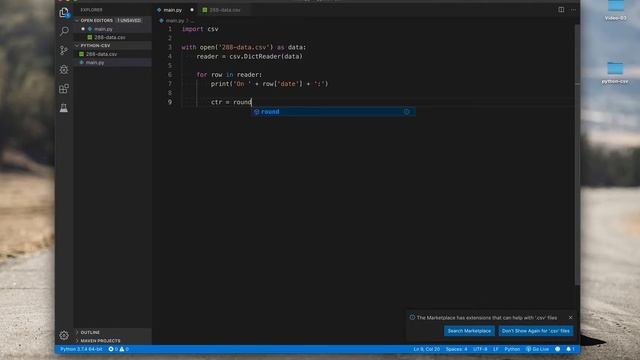This screenshot has width=640, height=360.
Task: Click the notification bell in status bar
Action: [570, 349]
